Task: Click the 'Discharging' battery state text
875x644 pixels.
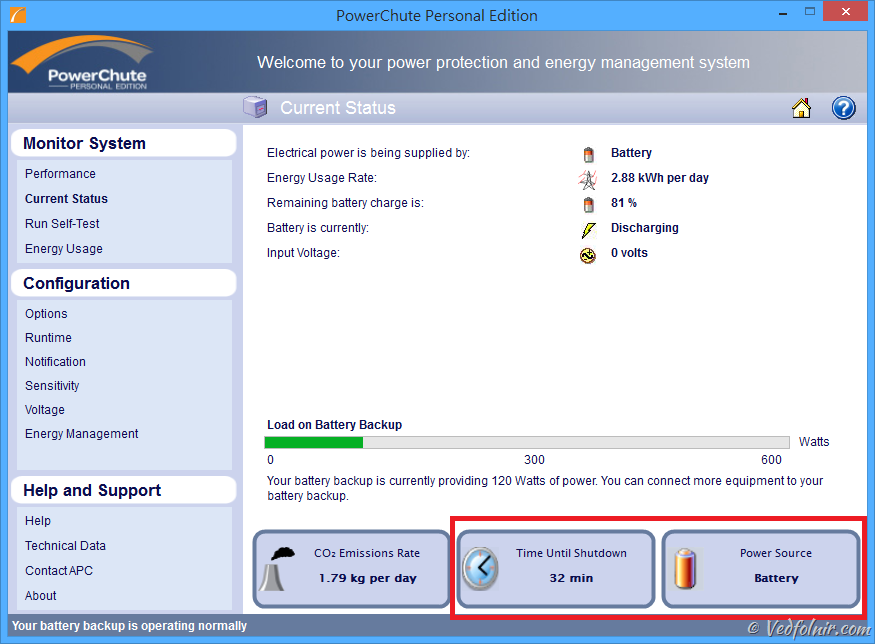Action: pos(645,228)
